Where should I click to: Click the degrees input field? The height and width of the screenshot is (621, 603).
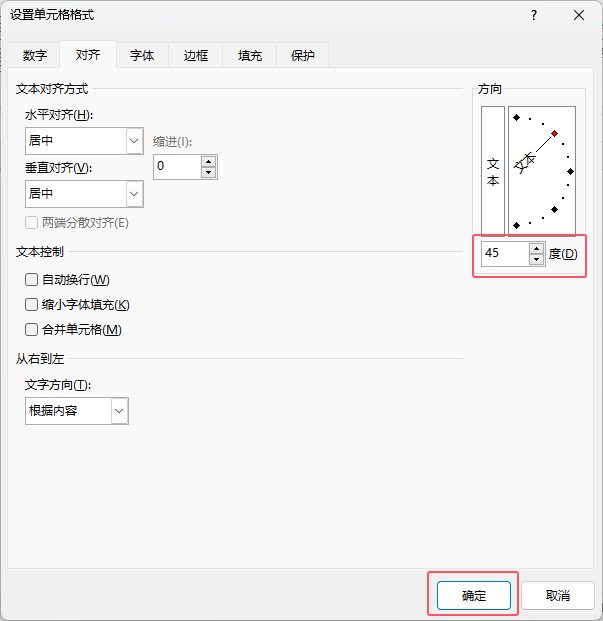pyautogui.click(x=503, y=254)
